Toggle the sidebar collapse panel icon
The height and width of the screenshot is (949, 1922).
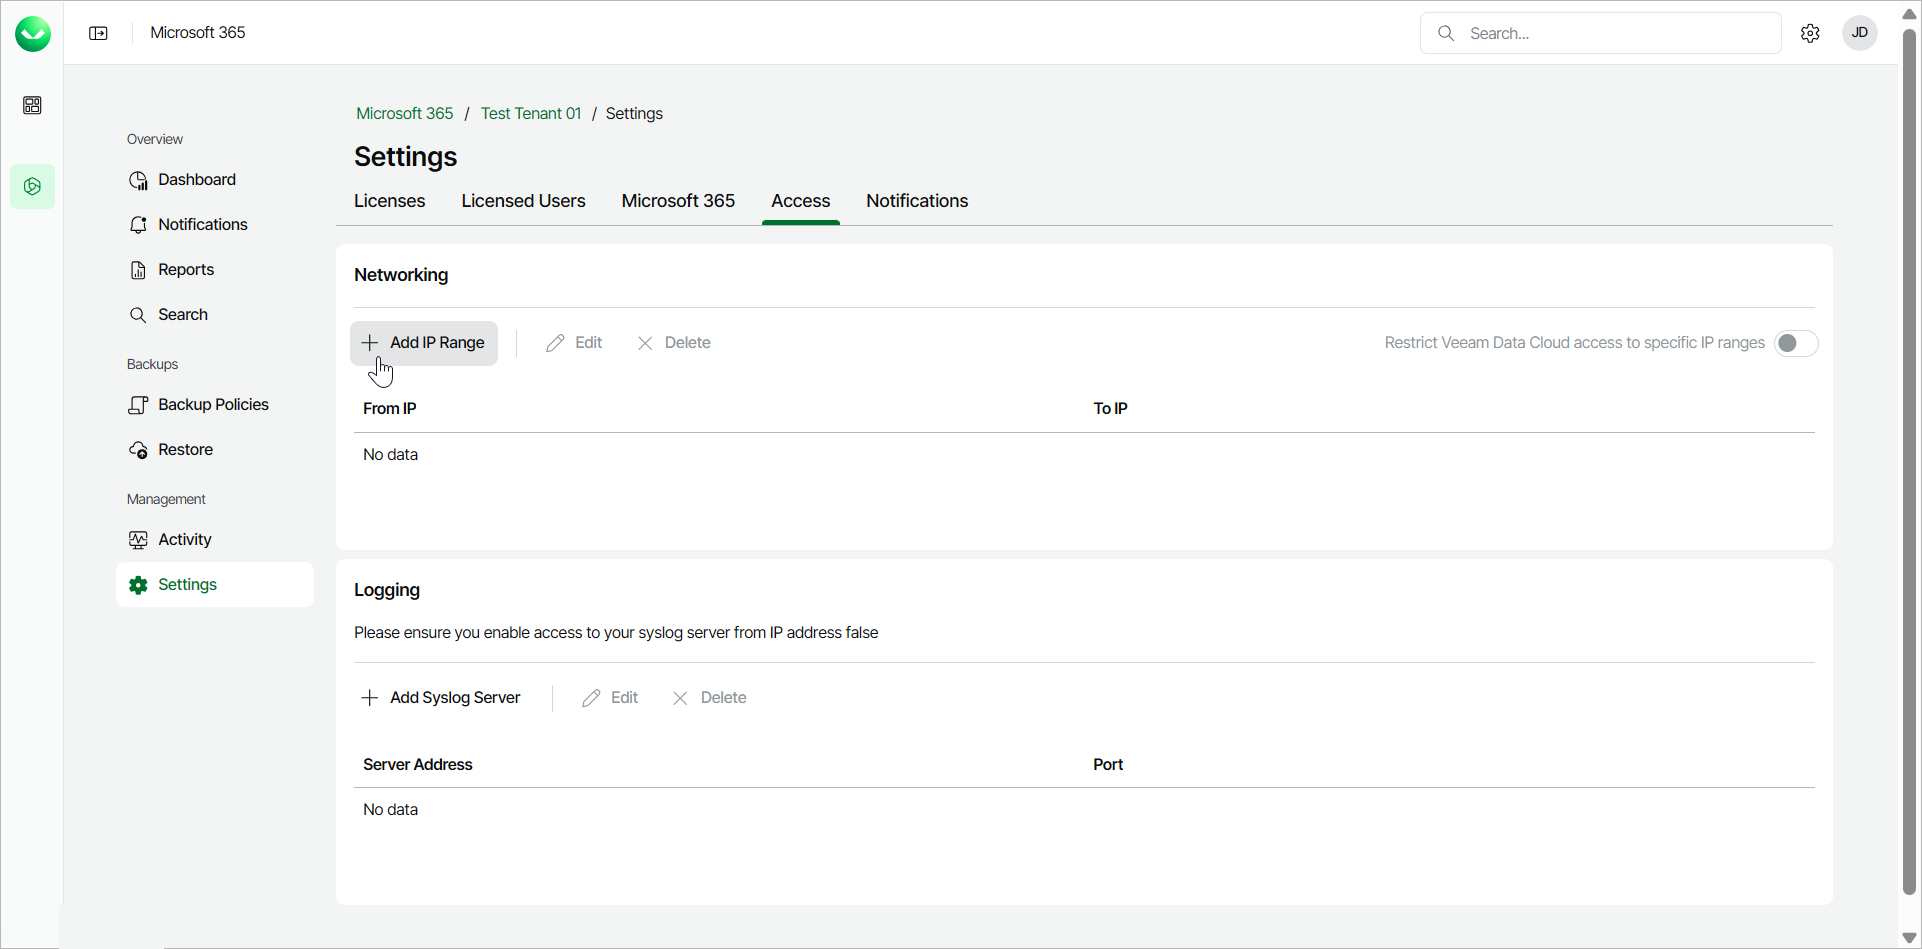(x=98, y=33)
